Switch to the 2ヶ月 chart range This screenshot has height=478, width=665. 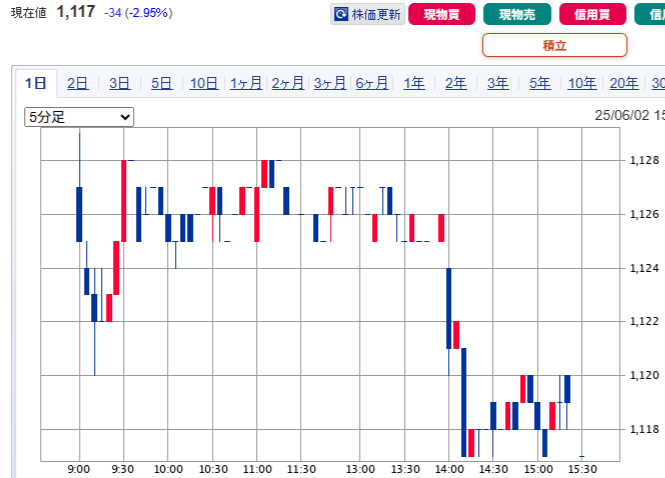(x=288, y=83)
